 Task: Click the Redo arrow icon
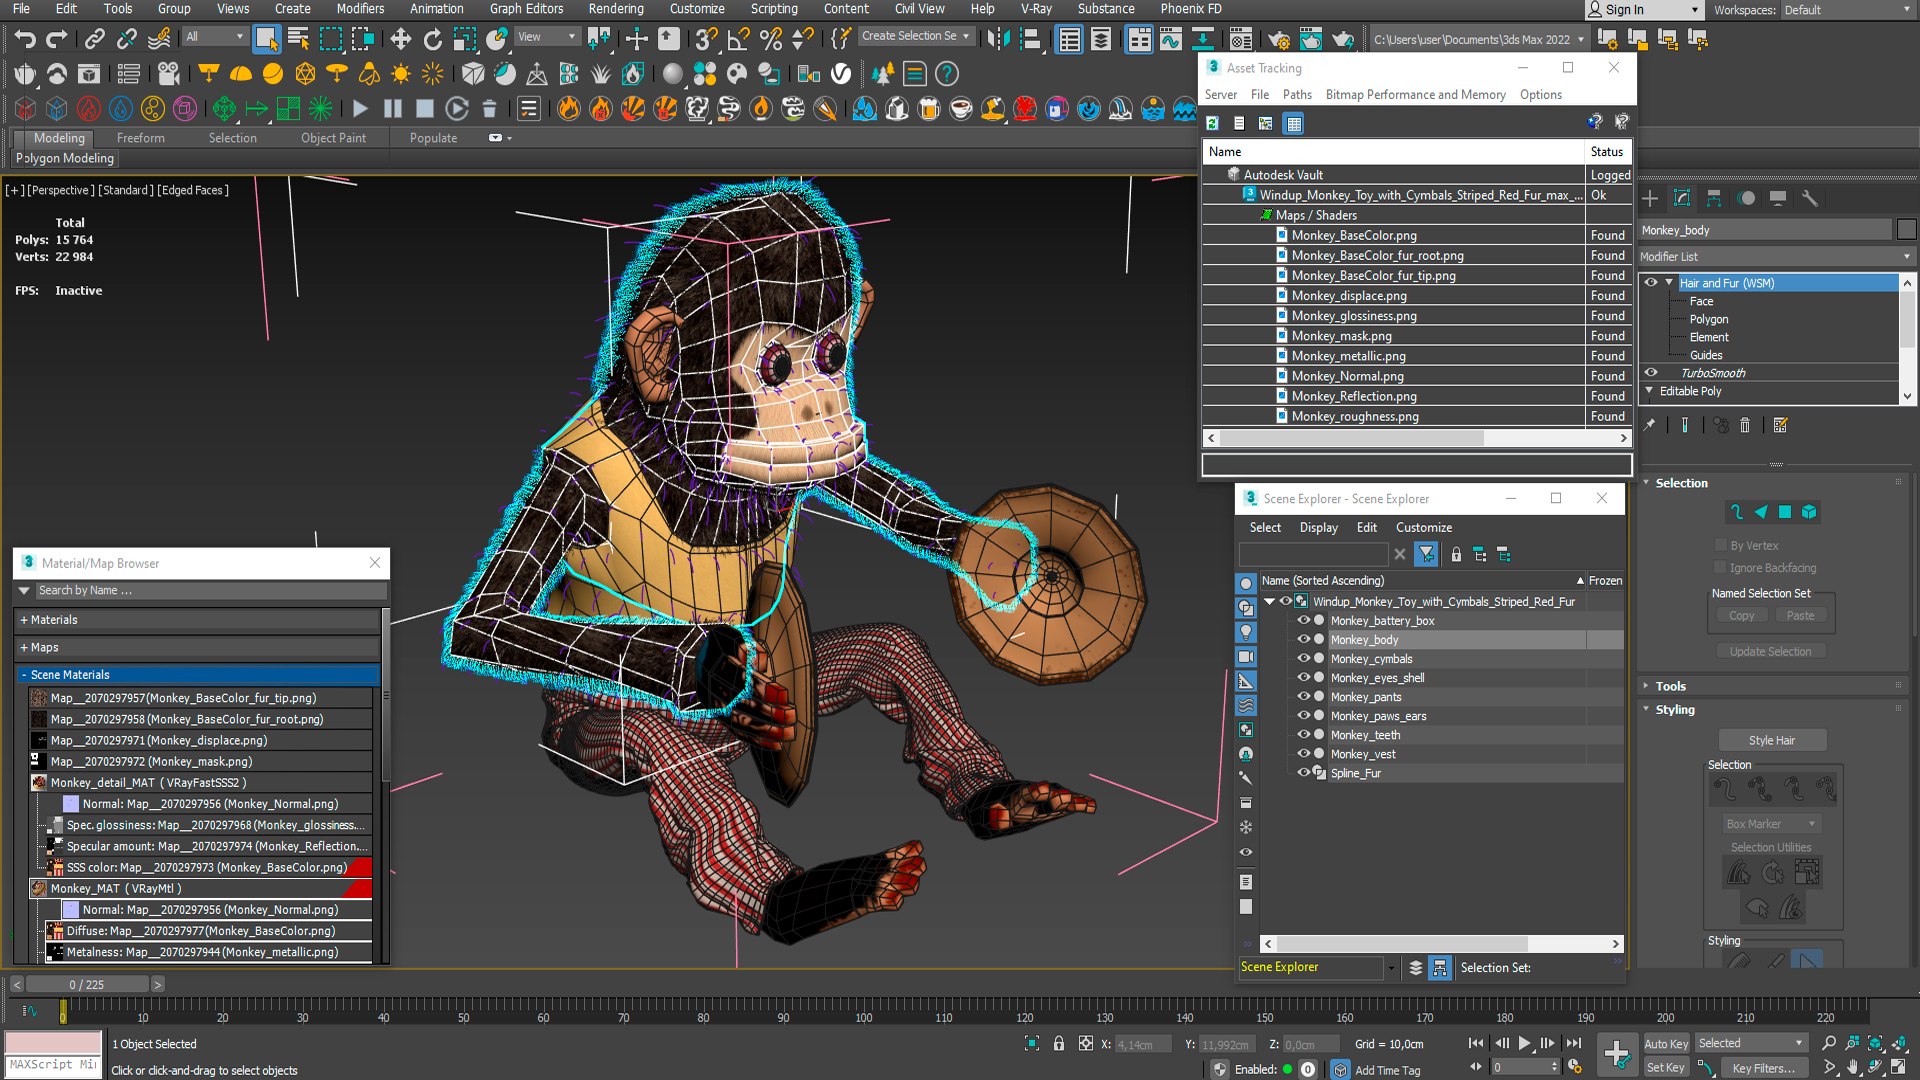point(57,39)
